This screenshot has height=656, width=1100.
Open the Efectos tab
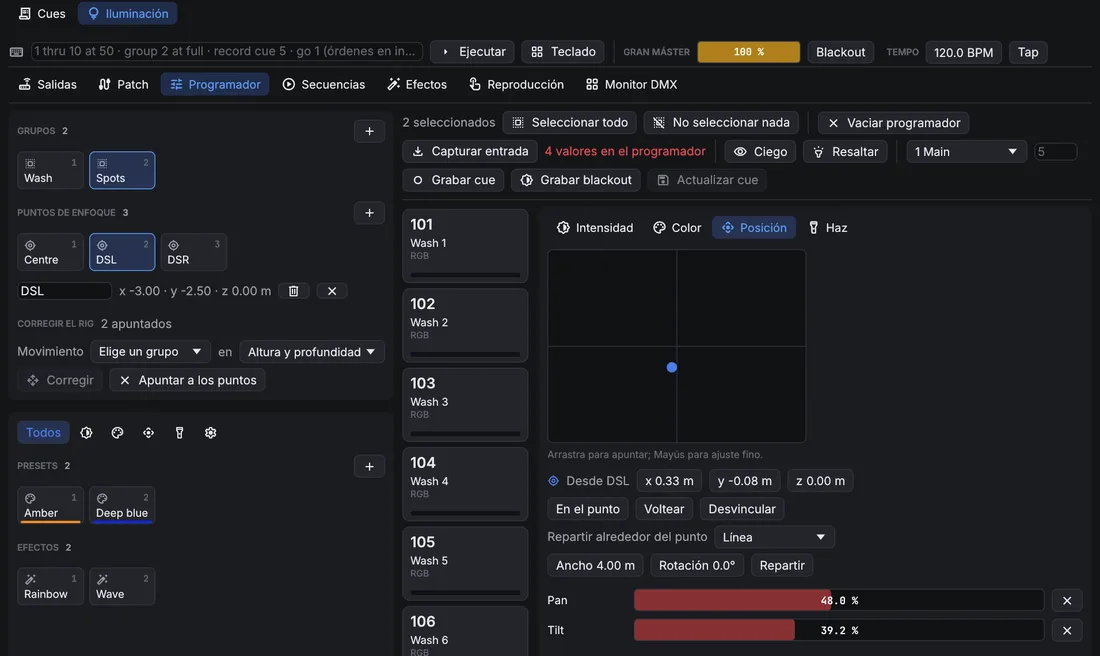pos(417,84)
